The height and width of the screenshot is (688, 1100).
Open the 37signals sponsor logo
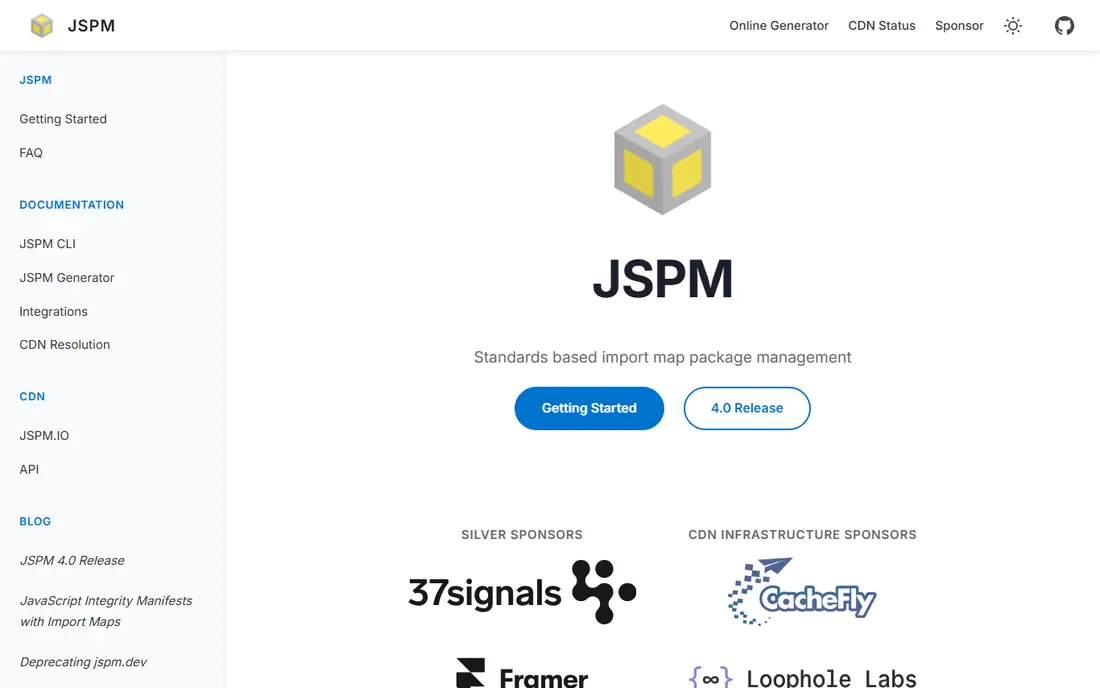pos(522,592)
